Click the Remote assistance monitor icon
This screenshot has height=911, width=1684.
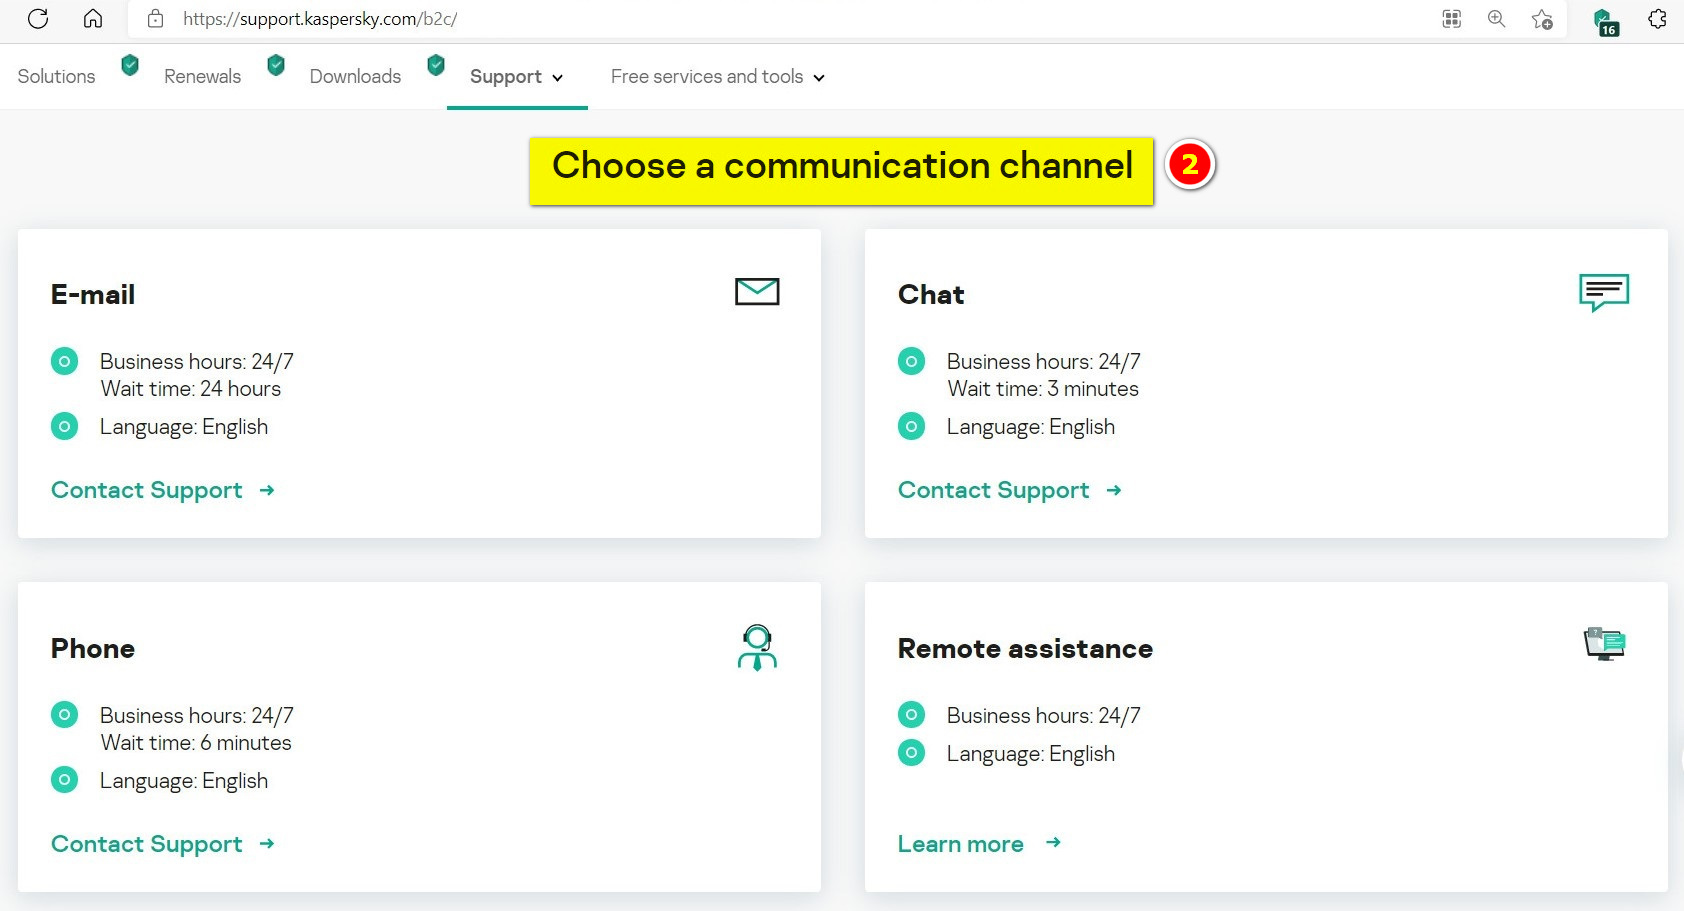[x=1605, y=644]
